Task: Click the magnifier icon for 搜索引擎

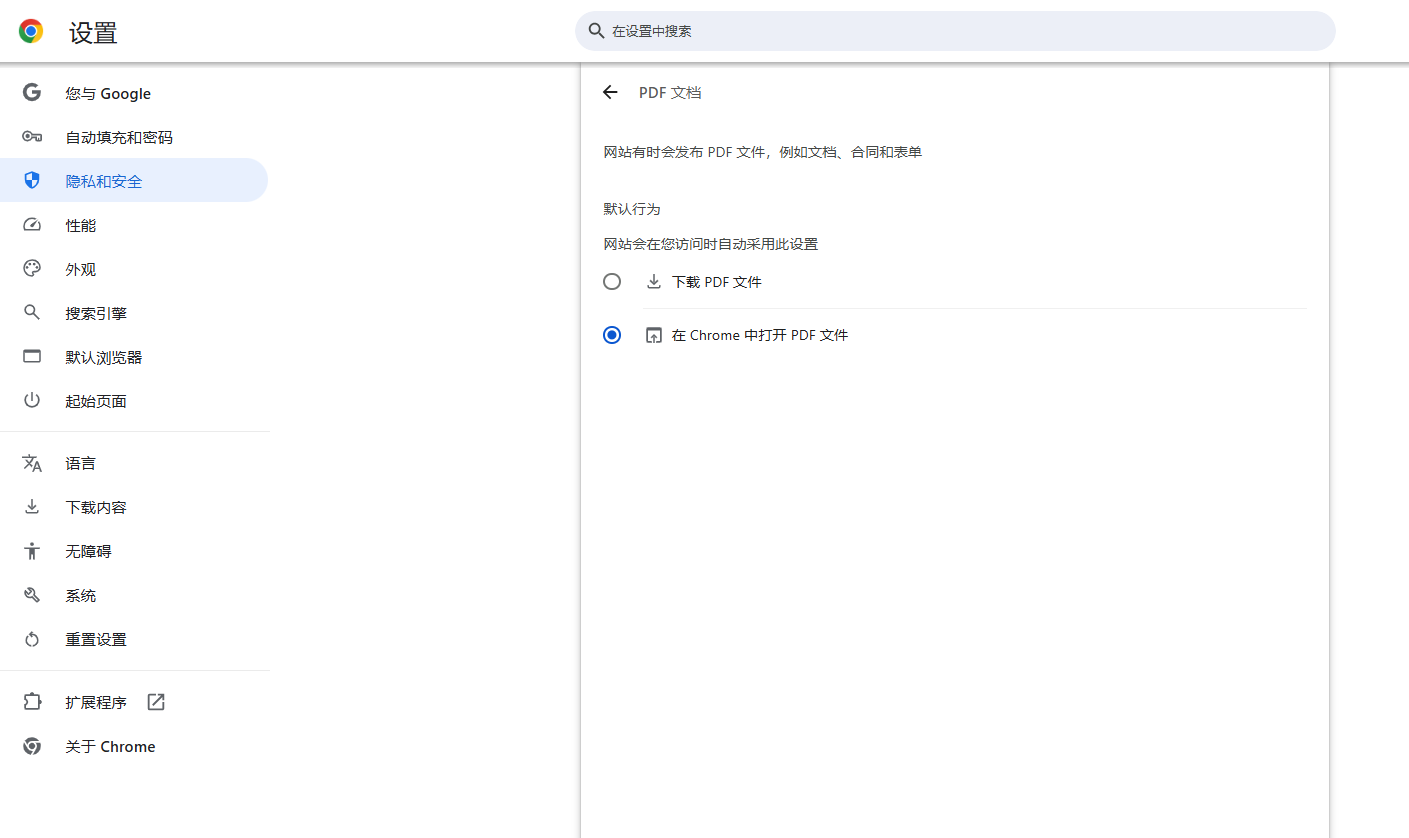Action: pos(32,313)
